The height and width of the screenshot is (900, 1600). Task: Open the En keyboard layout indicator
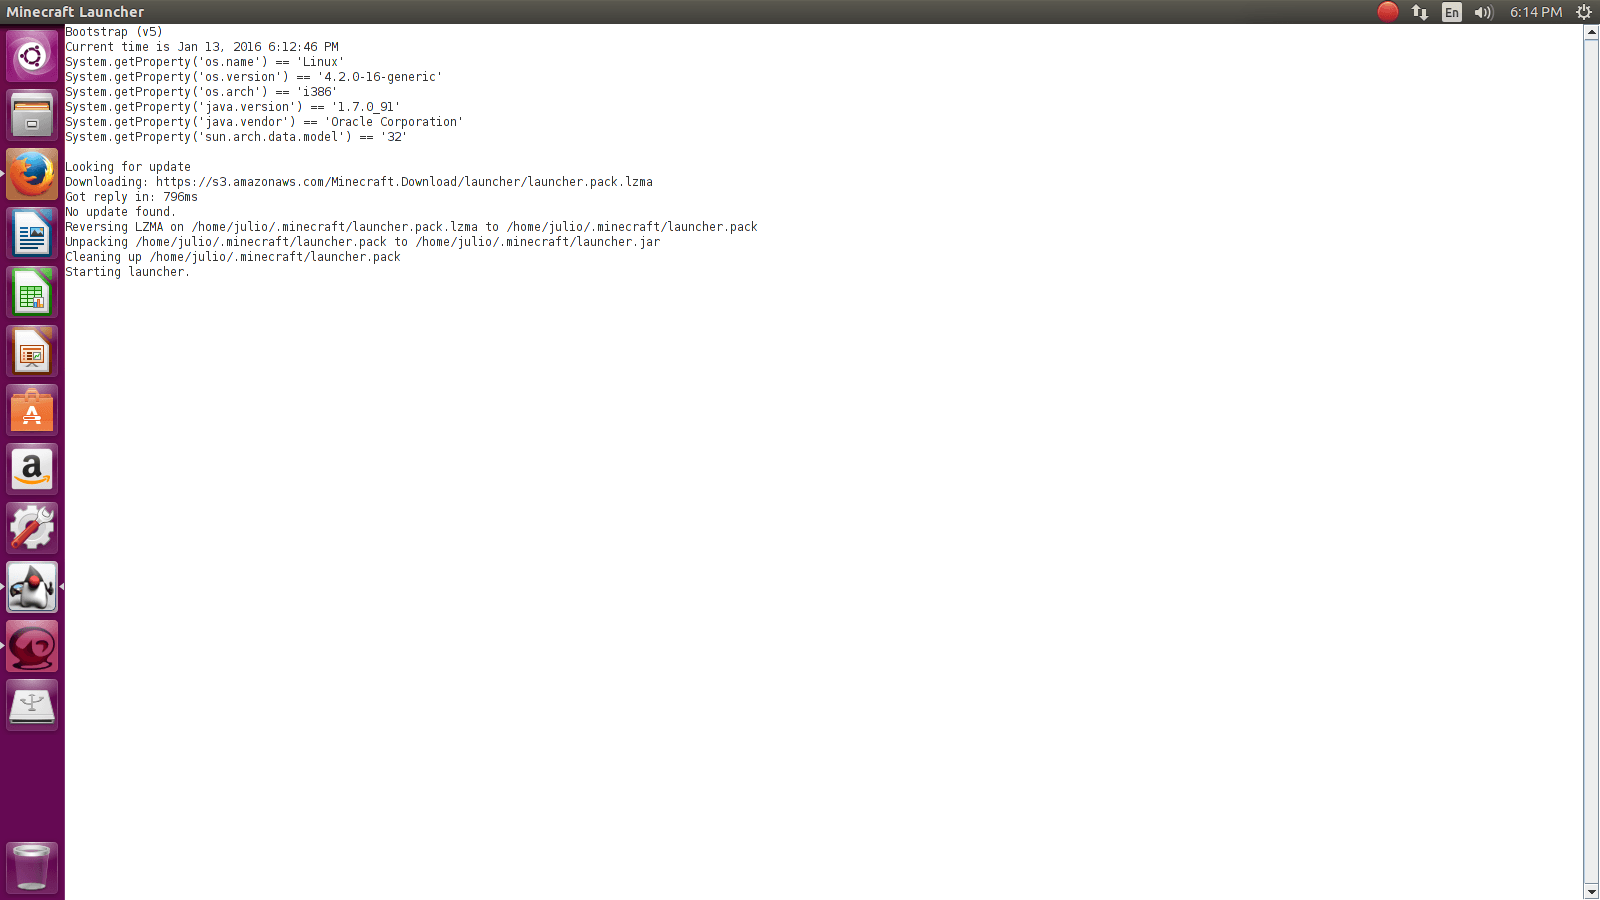(x=1452, y=12)
